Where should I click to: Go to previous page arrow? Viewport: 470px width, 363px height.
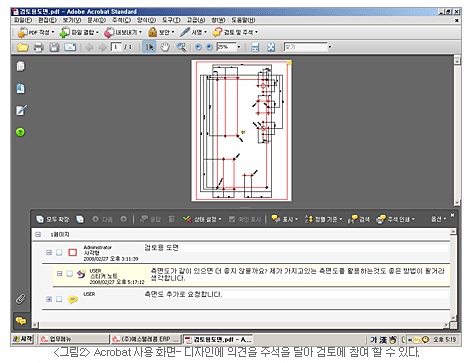[x=89, y=47]
